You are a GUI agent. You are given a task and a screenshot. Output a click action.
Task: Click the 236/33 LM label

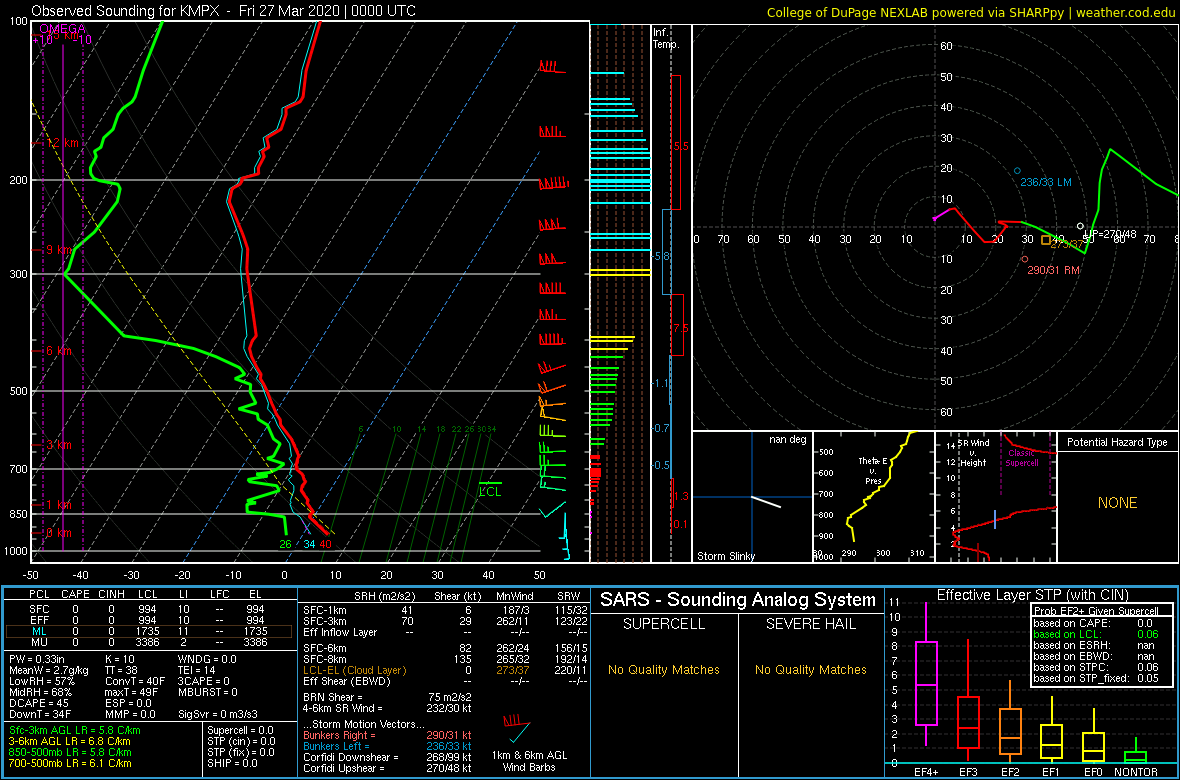1047,182
